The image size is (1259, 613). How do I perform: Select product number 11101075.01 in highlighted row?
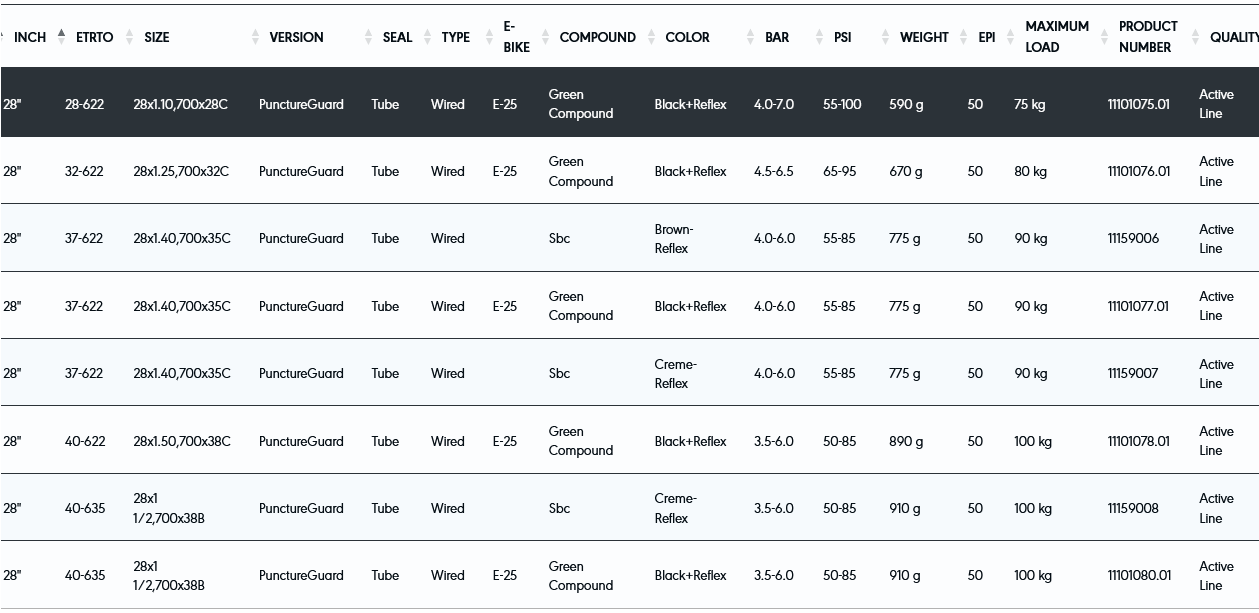pos(1138,104)
